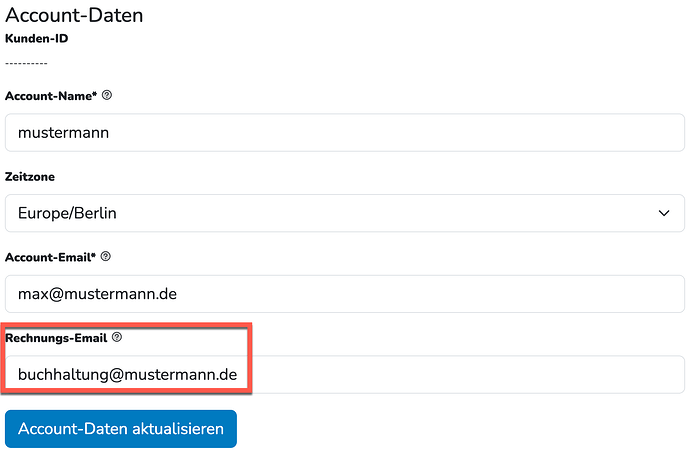Open the help tooltip icon next to Account-Email
The width and height of the screenshot is (690, 453).
tap(106, 256)
